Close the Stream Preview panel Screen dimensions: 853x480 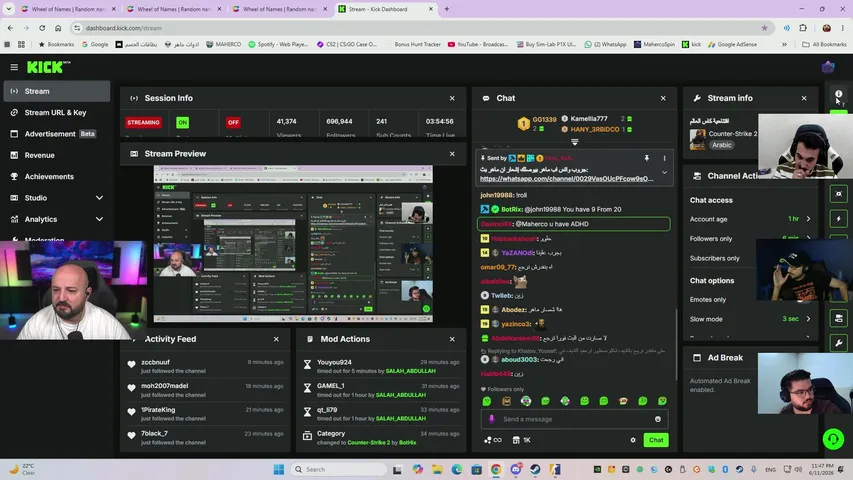[x=452, y=154]
